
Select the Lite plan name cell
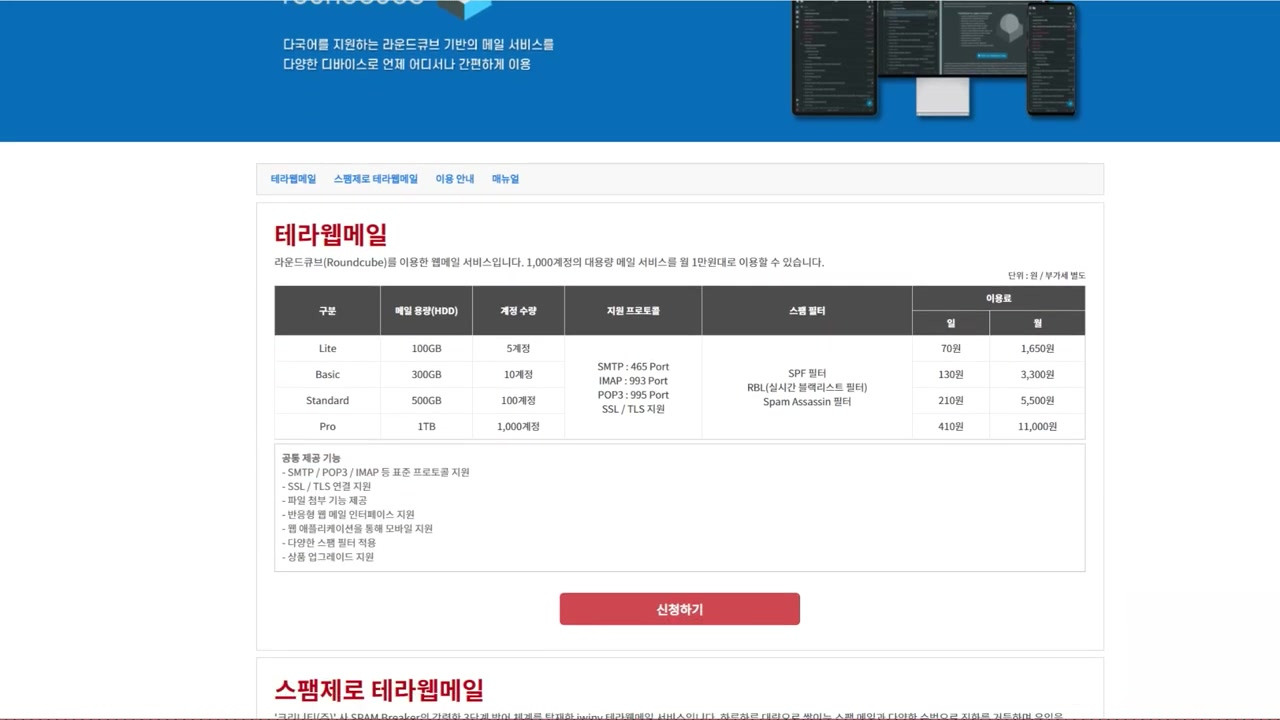click(x=328, y=348)
